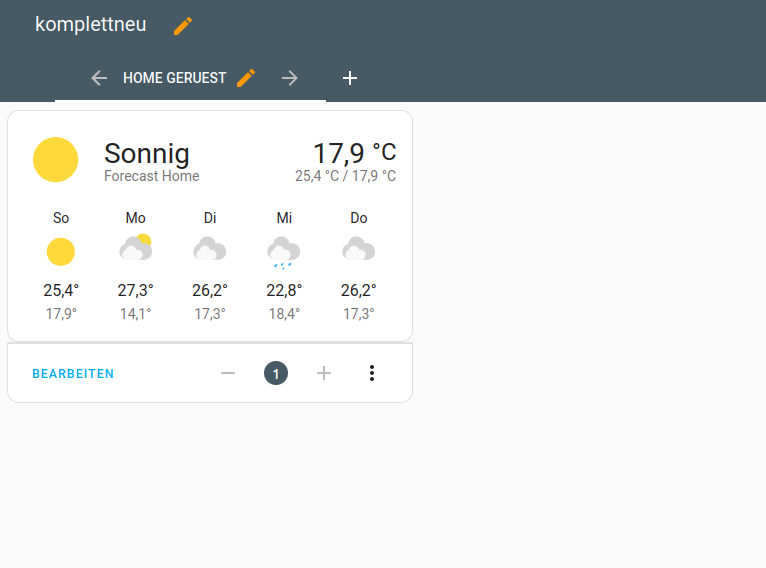Select the HOME GERUEST tab
Viewport: 766px width, 568px height.
pos(174,78)
